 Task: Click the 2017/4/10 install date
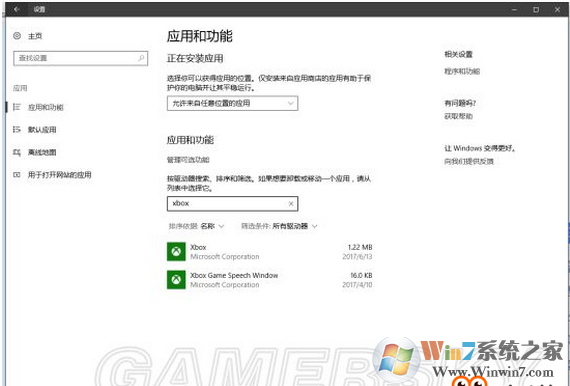click(357, 285)
